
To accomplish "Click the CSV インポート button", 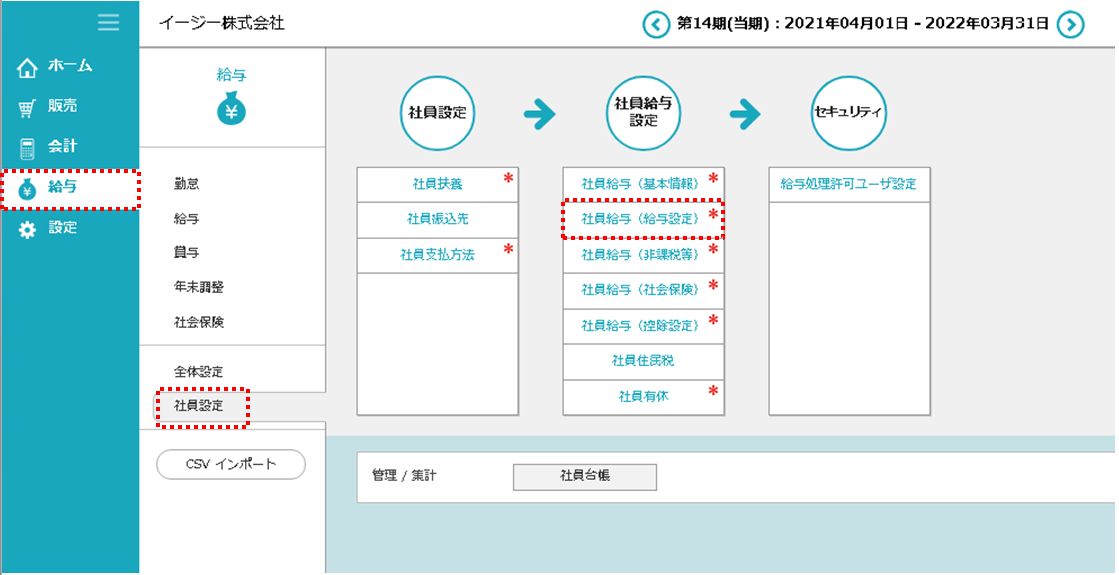I will pyautogui.click(x=231, y=464).
